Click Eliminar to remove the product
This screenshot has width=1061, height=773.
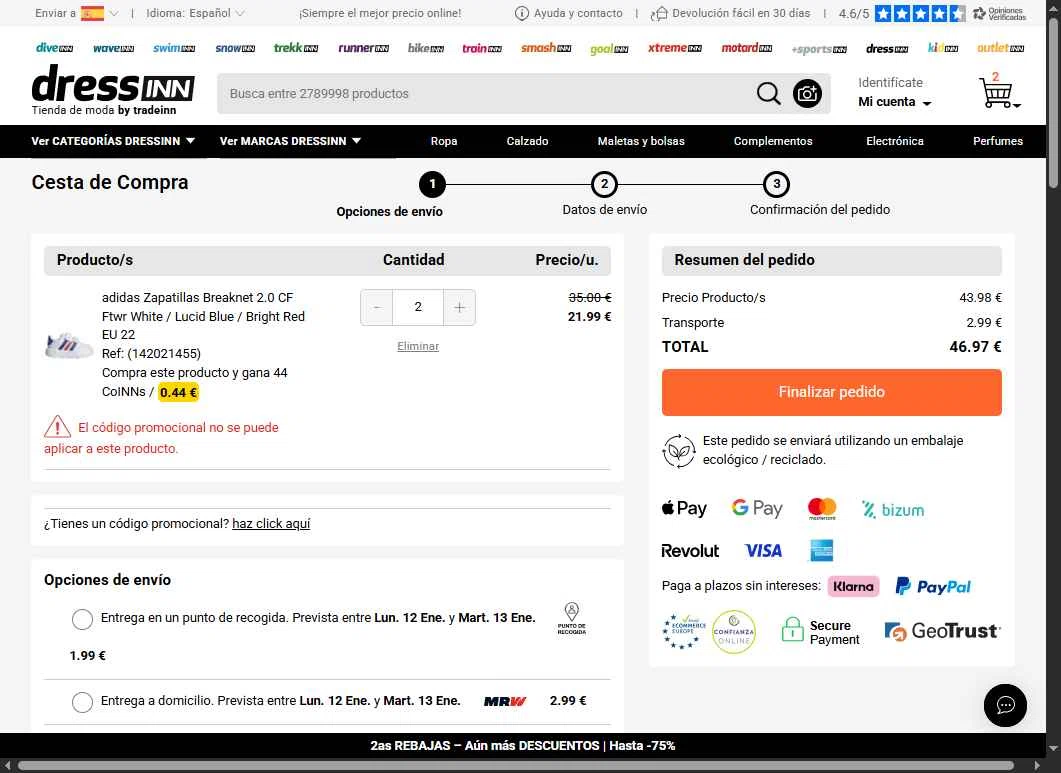pos(417,346)
